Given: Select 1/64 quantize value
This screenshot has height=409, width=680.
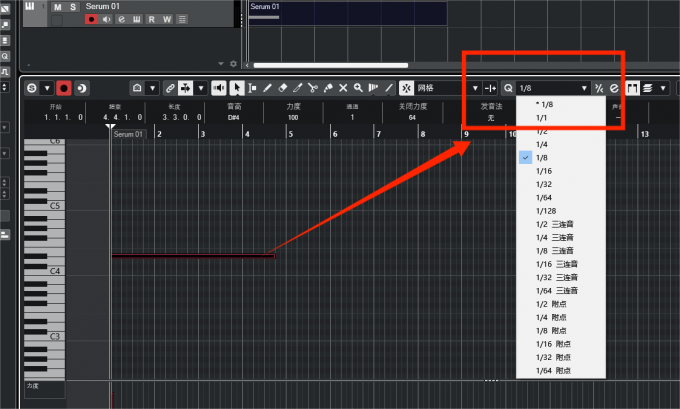Looking at the screenshot, I should click(x=561, y=198).
